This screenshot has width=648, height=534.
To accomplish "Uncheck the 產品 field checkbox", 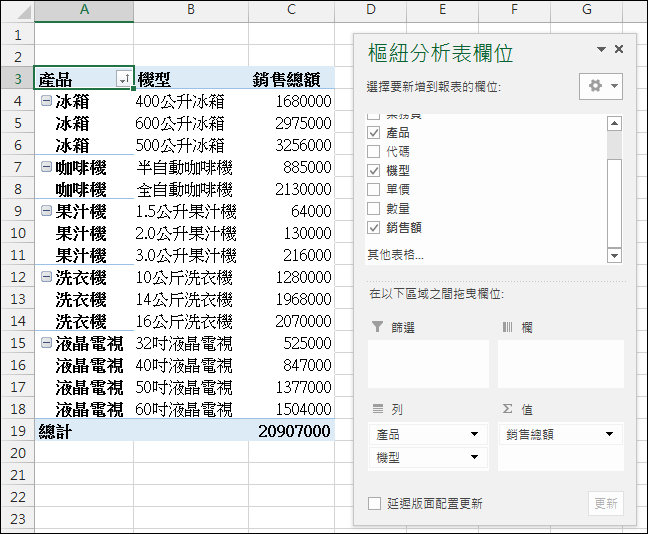I will 374,133.
